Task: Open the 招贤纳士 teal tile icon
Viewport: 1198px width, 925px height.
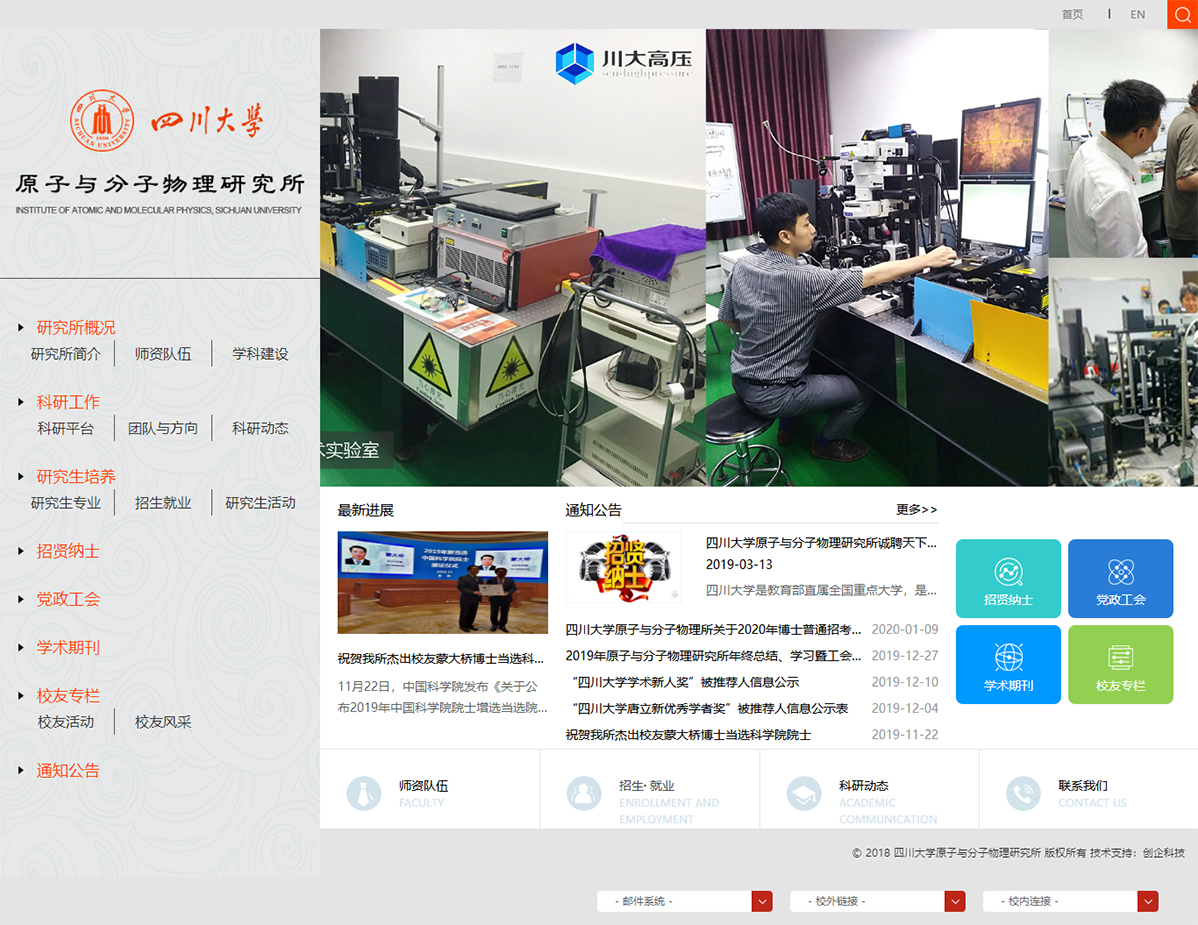Action: pos(1008,573)
